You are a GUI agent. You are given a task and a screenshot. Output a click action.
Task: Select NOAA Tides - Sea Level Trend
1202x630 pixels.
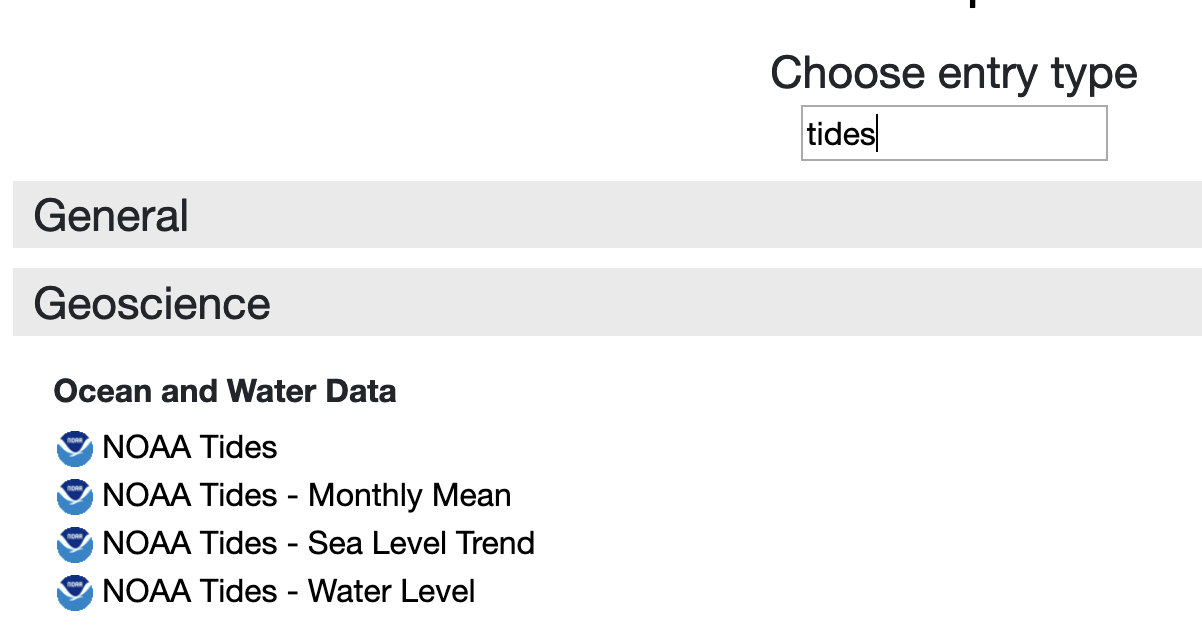319,543
